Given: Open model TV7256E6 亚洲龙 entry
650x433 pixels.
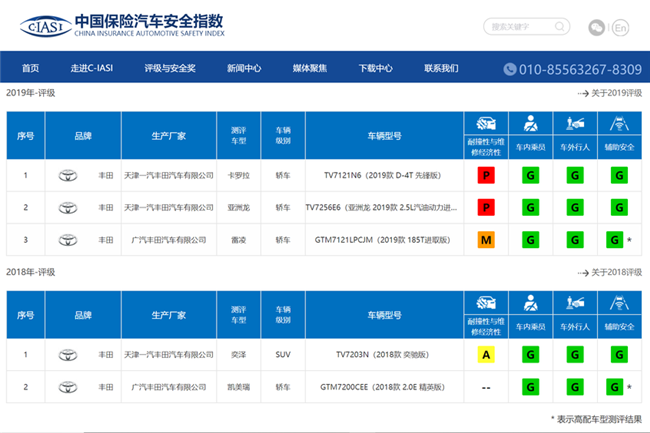Looking at the screenshot, I should pyautogui.click(x=381, y=207).
